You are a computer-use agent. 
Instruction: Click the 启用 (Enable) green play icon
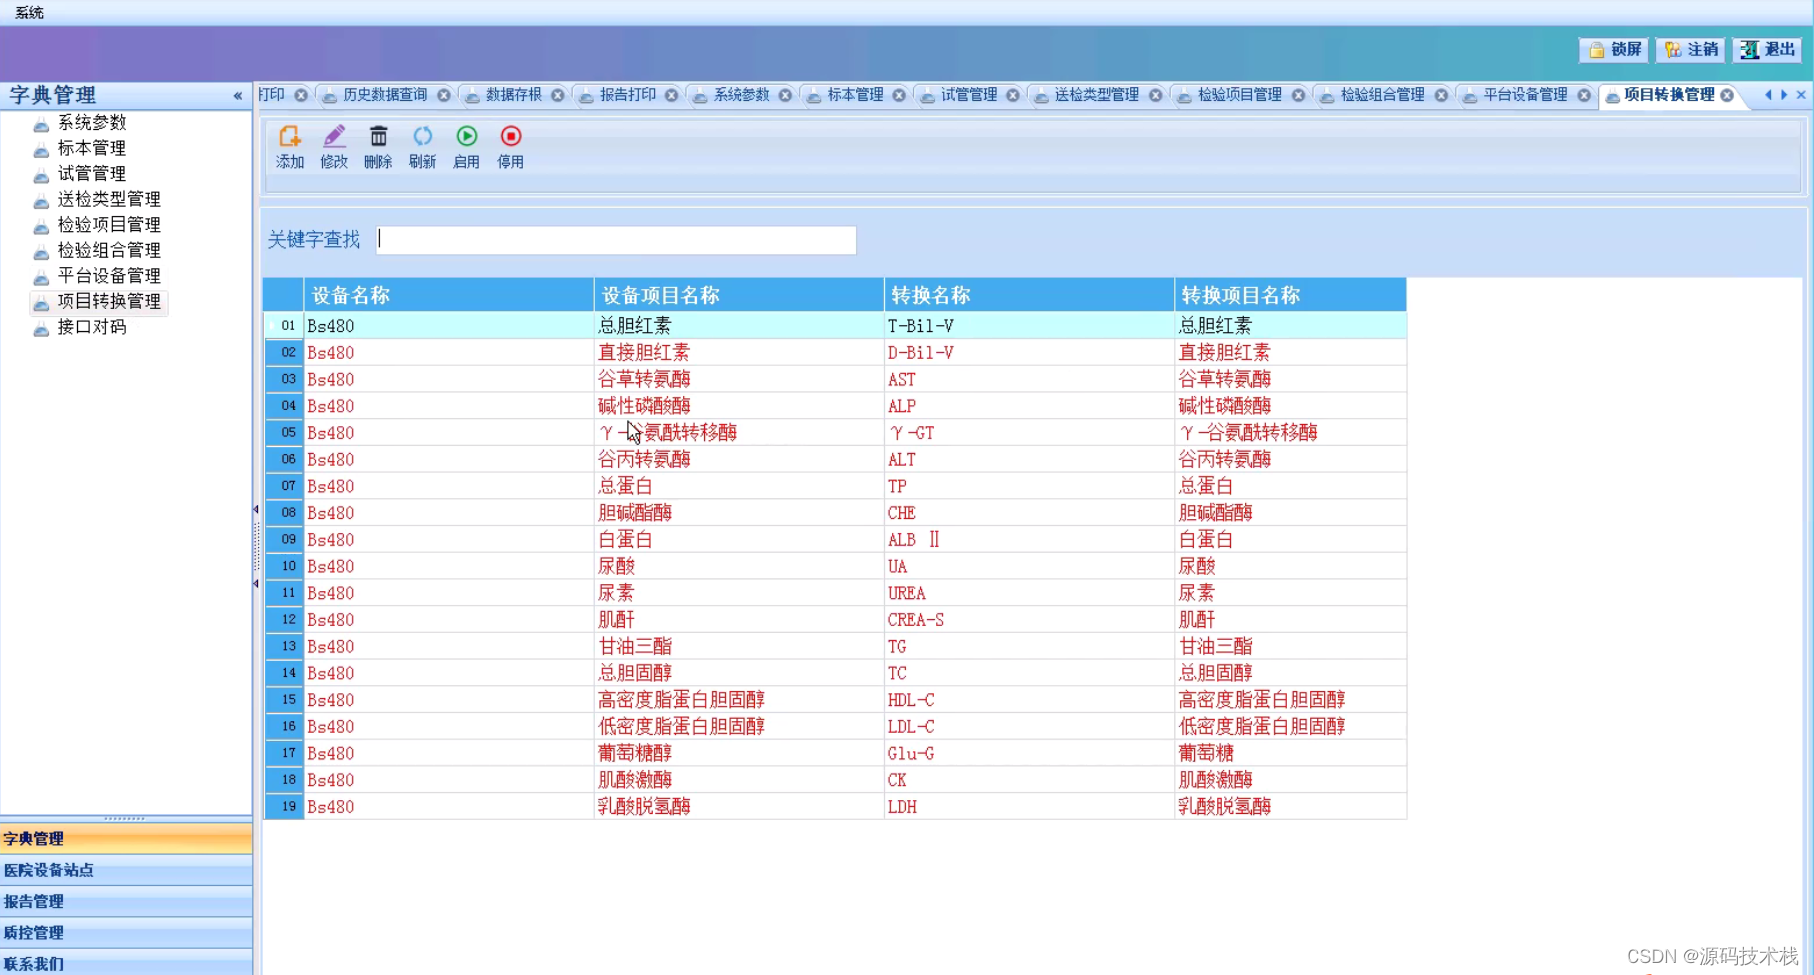[466, 147]
